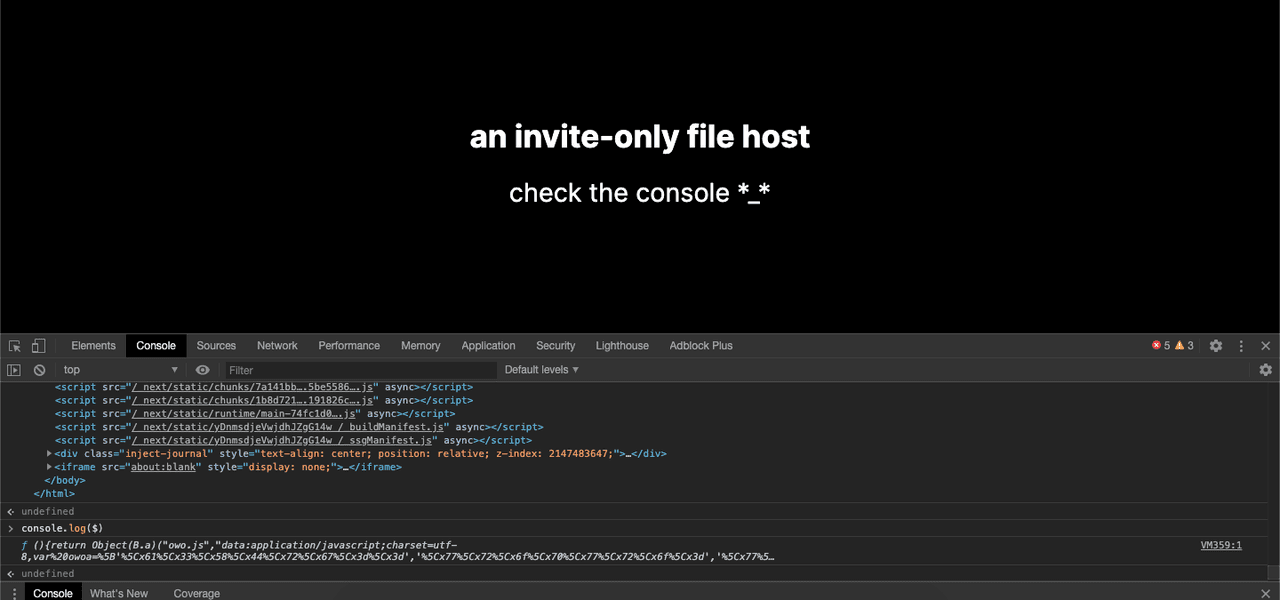Viewport: 1280px width, 600px height.
Task: Activate the inspect element picker icon
Action: point(15,346)
